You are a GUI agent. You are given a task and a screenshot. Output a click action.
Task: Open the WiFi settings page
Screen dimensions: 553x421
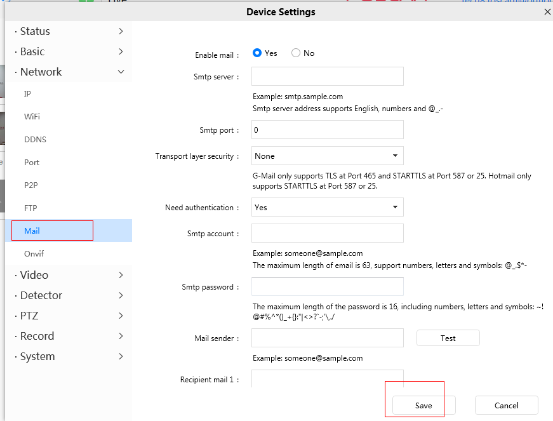32,116
